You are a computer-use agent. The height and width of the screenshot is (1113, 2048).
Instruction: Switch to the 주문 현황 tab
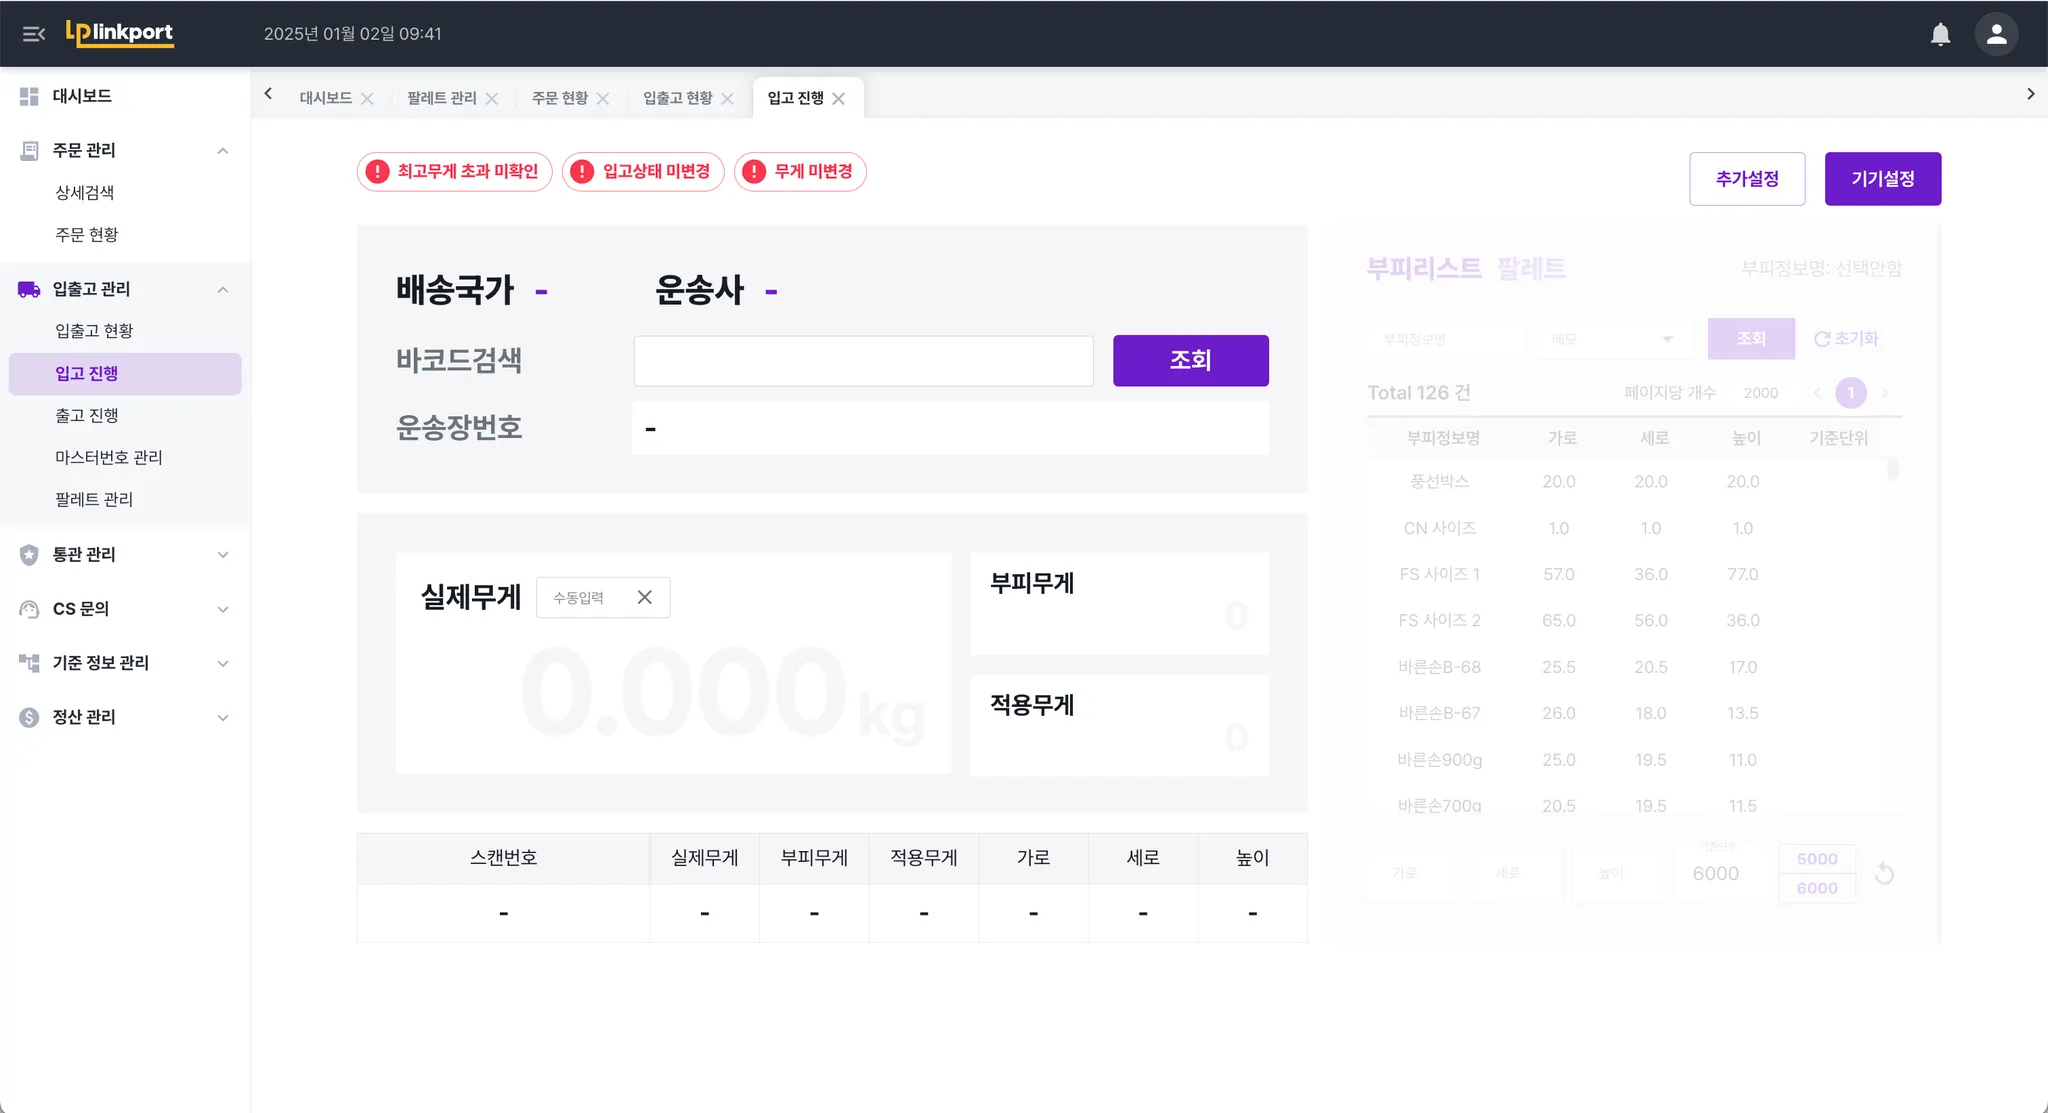coord(559,98)
